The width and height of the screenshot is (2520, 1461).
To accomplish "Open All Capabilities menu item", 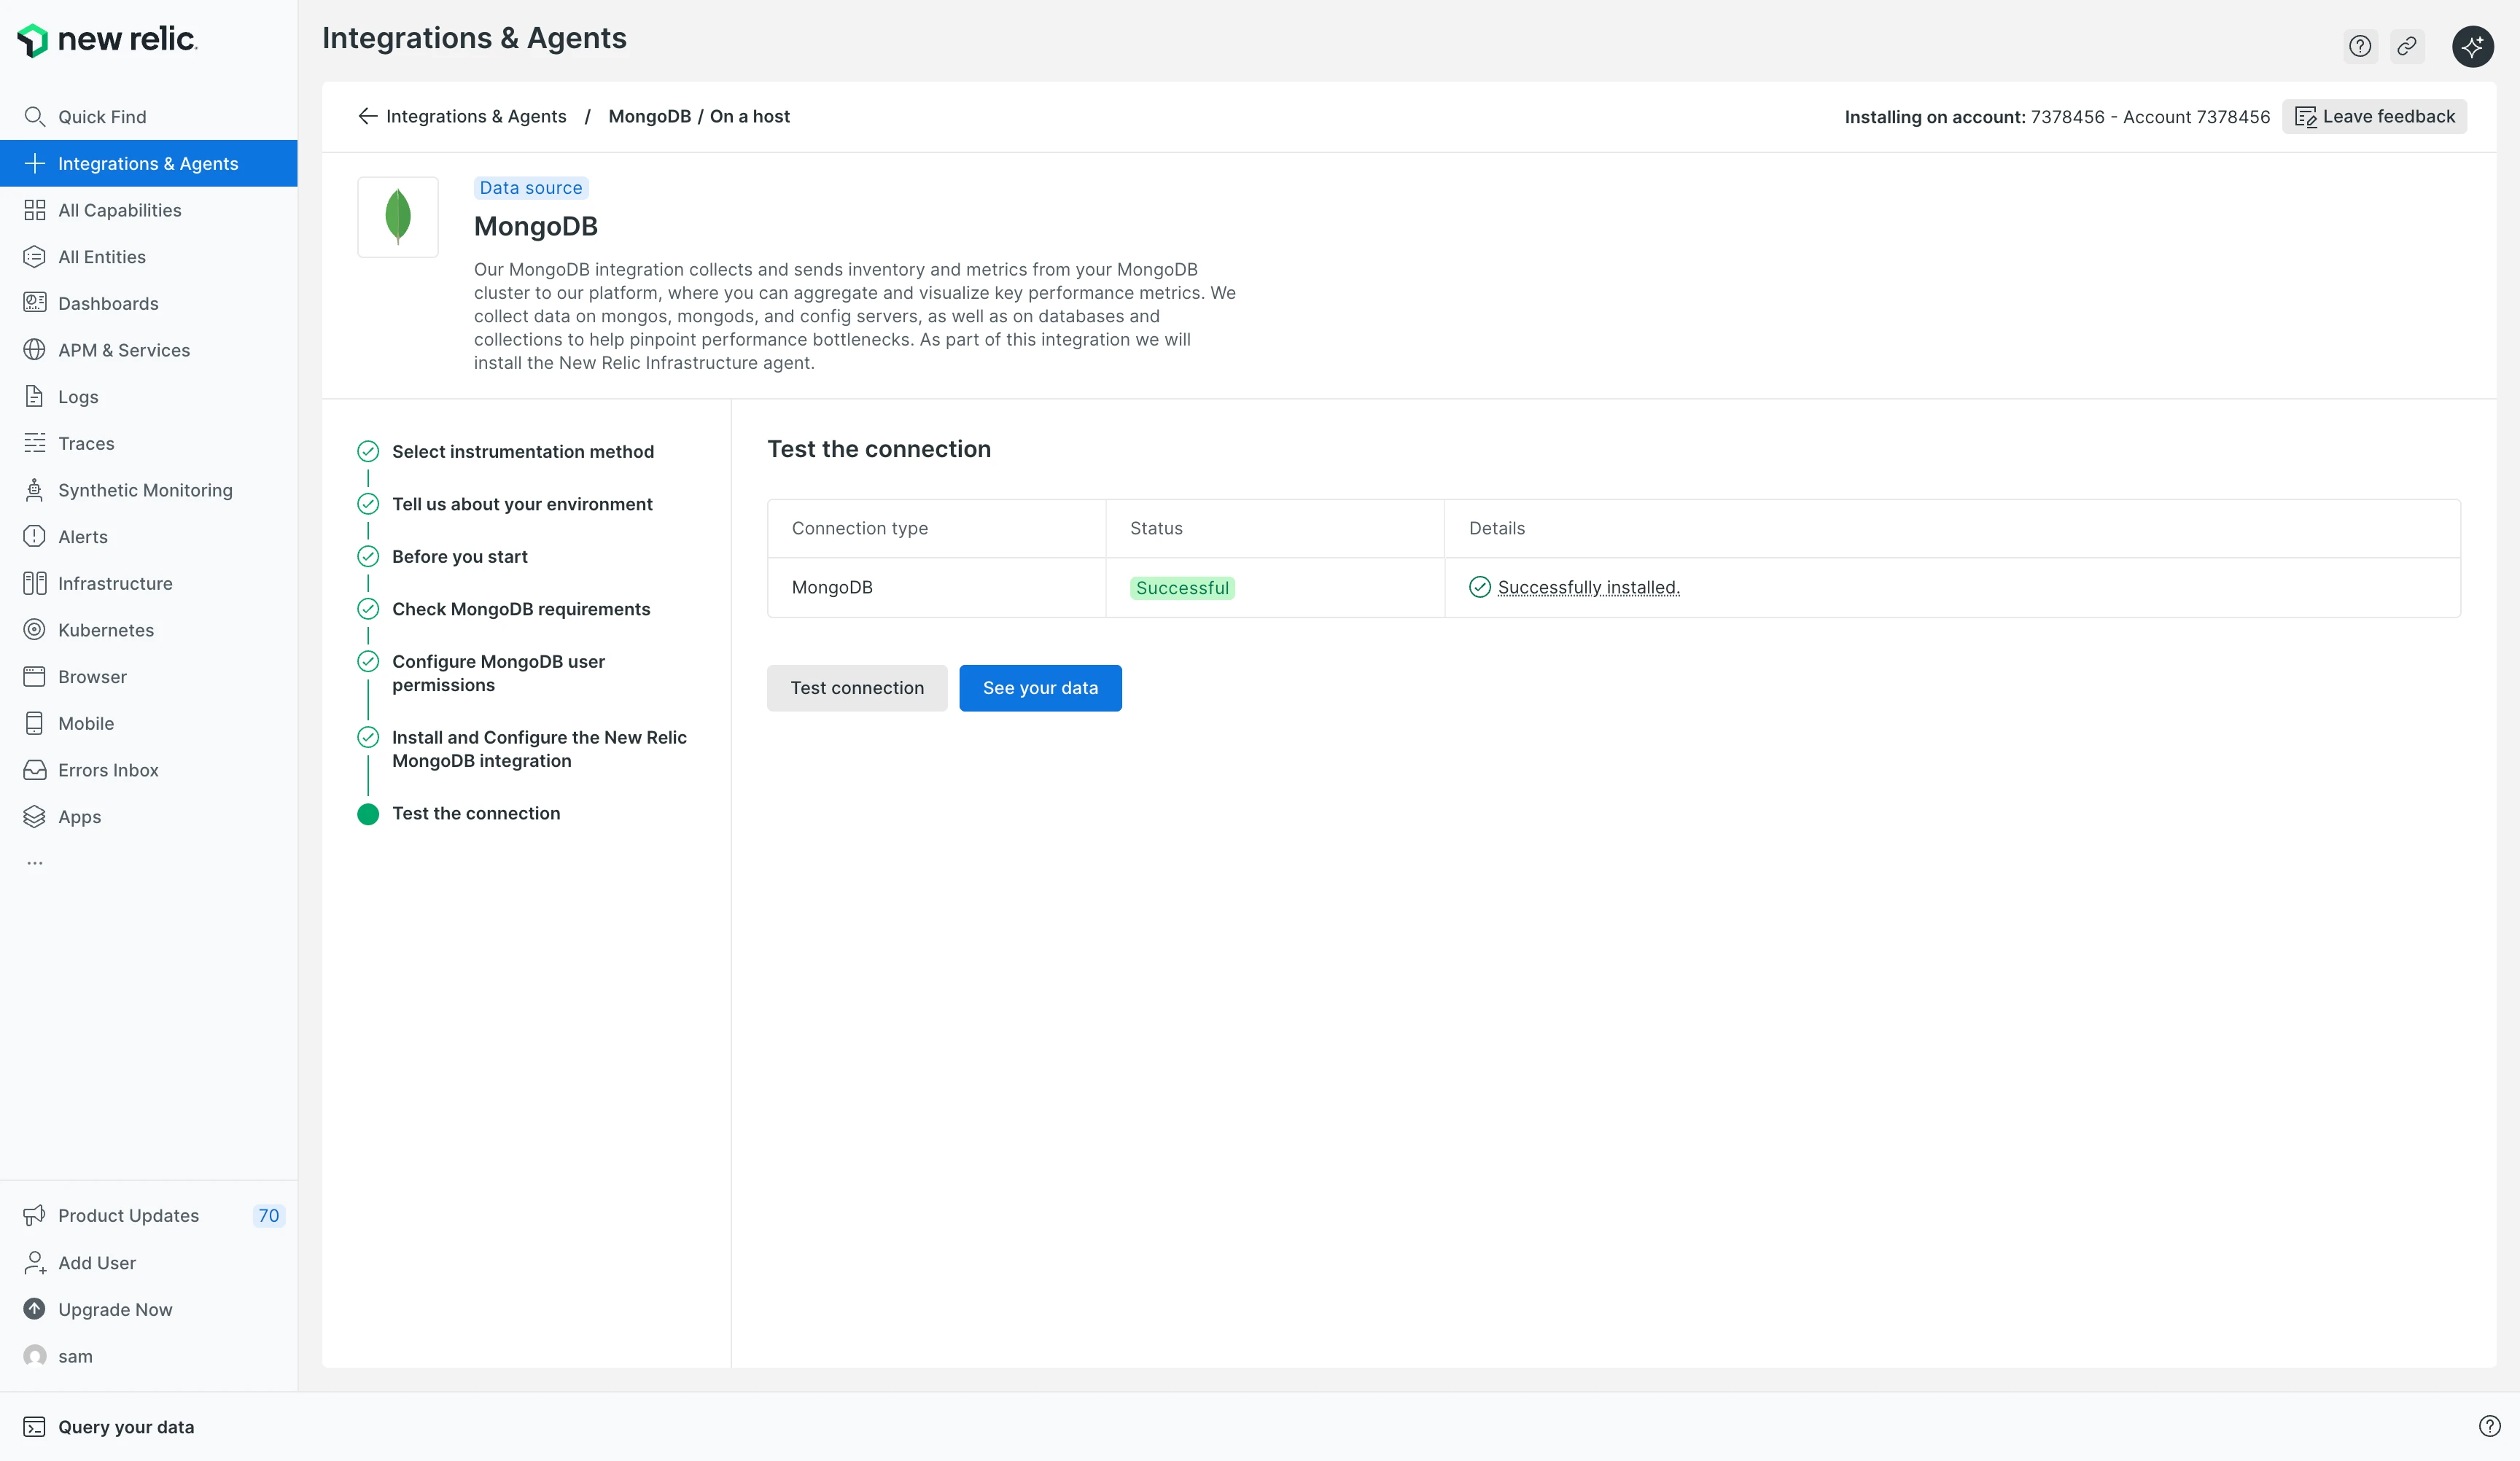I will coord(149,210).
